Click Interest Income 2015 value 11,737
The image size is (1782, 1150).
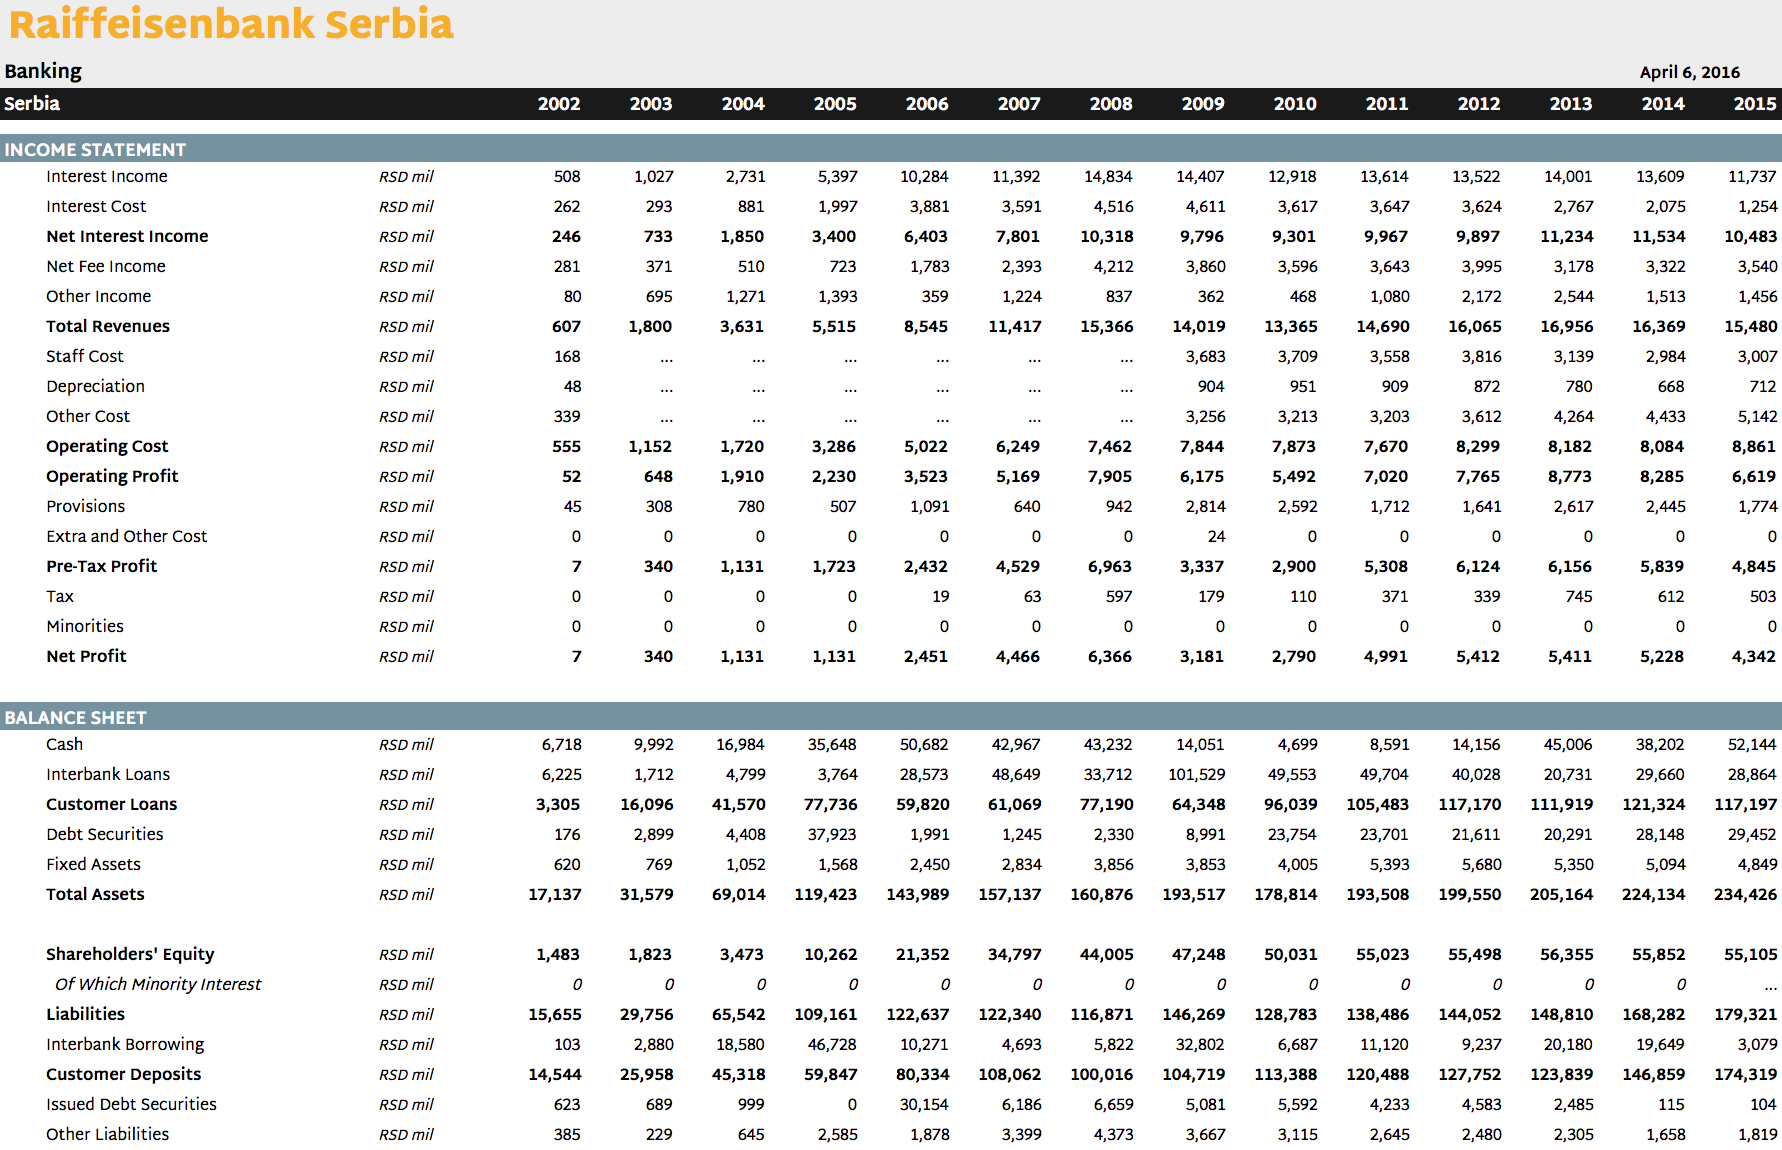1752,177
